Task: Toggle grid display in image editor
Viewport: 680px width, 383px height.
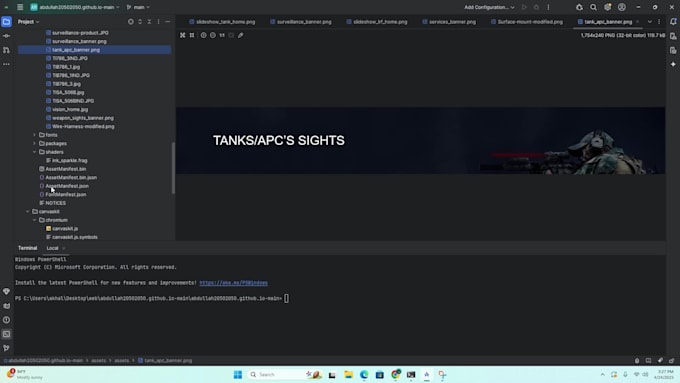Action: 192,35
